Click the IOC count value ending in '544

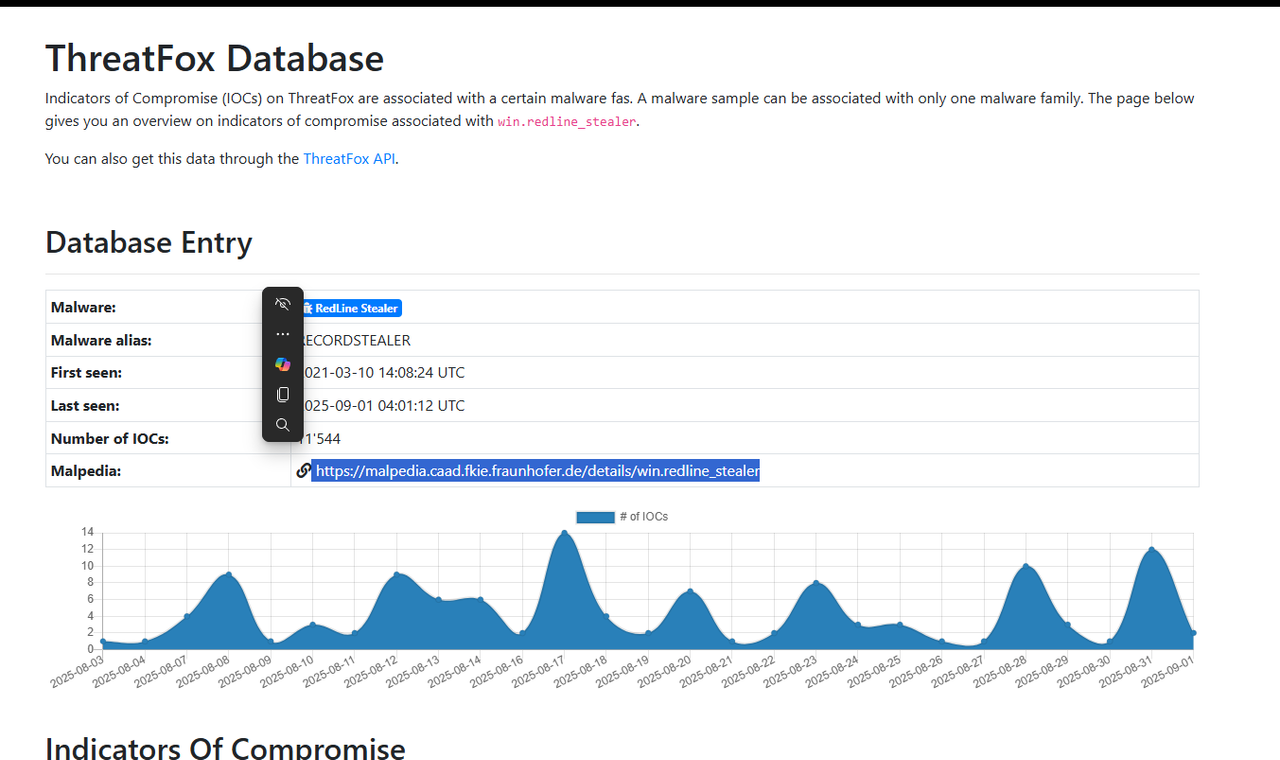pyautogui.click(x=320, y=438)
